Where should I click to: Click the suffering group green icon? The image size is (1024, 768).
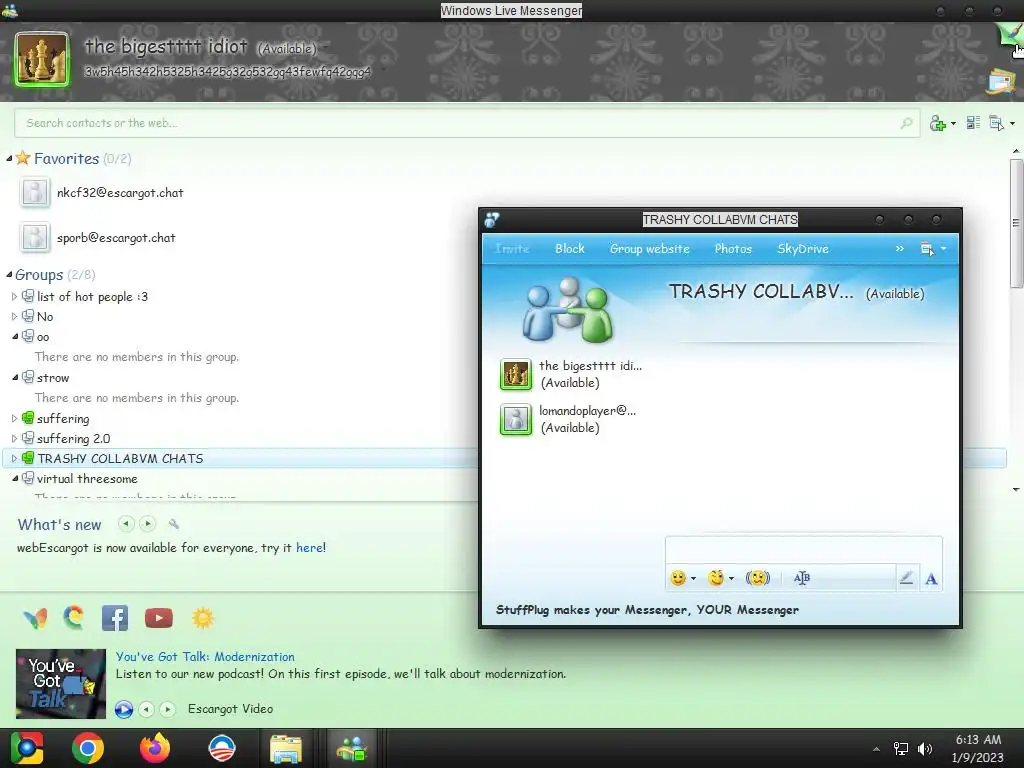pyautogui.click(x=28, y=418)
